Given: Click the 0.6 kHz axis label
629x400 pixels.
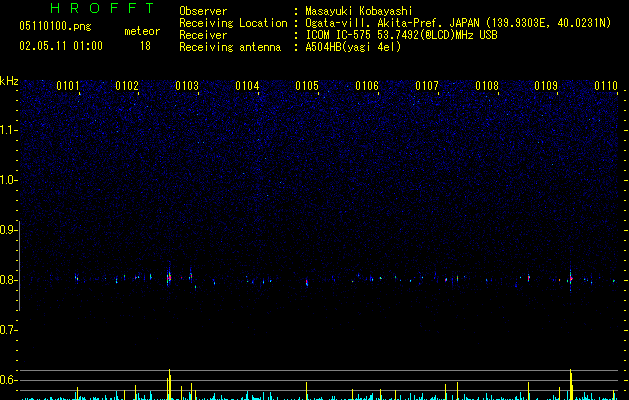Looking at the screenshot, I should (9, 380).
